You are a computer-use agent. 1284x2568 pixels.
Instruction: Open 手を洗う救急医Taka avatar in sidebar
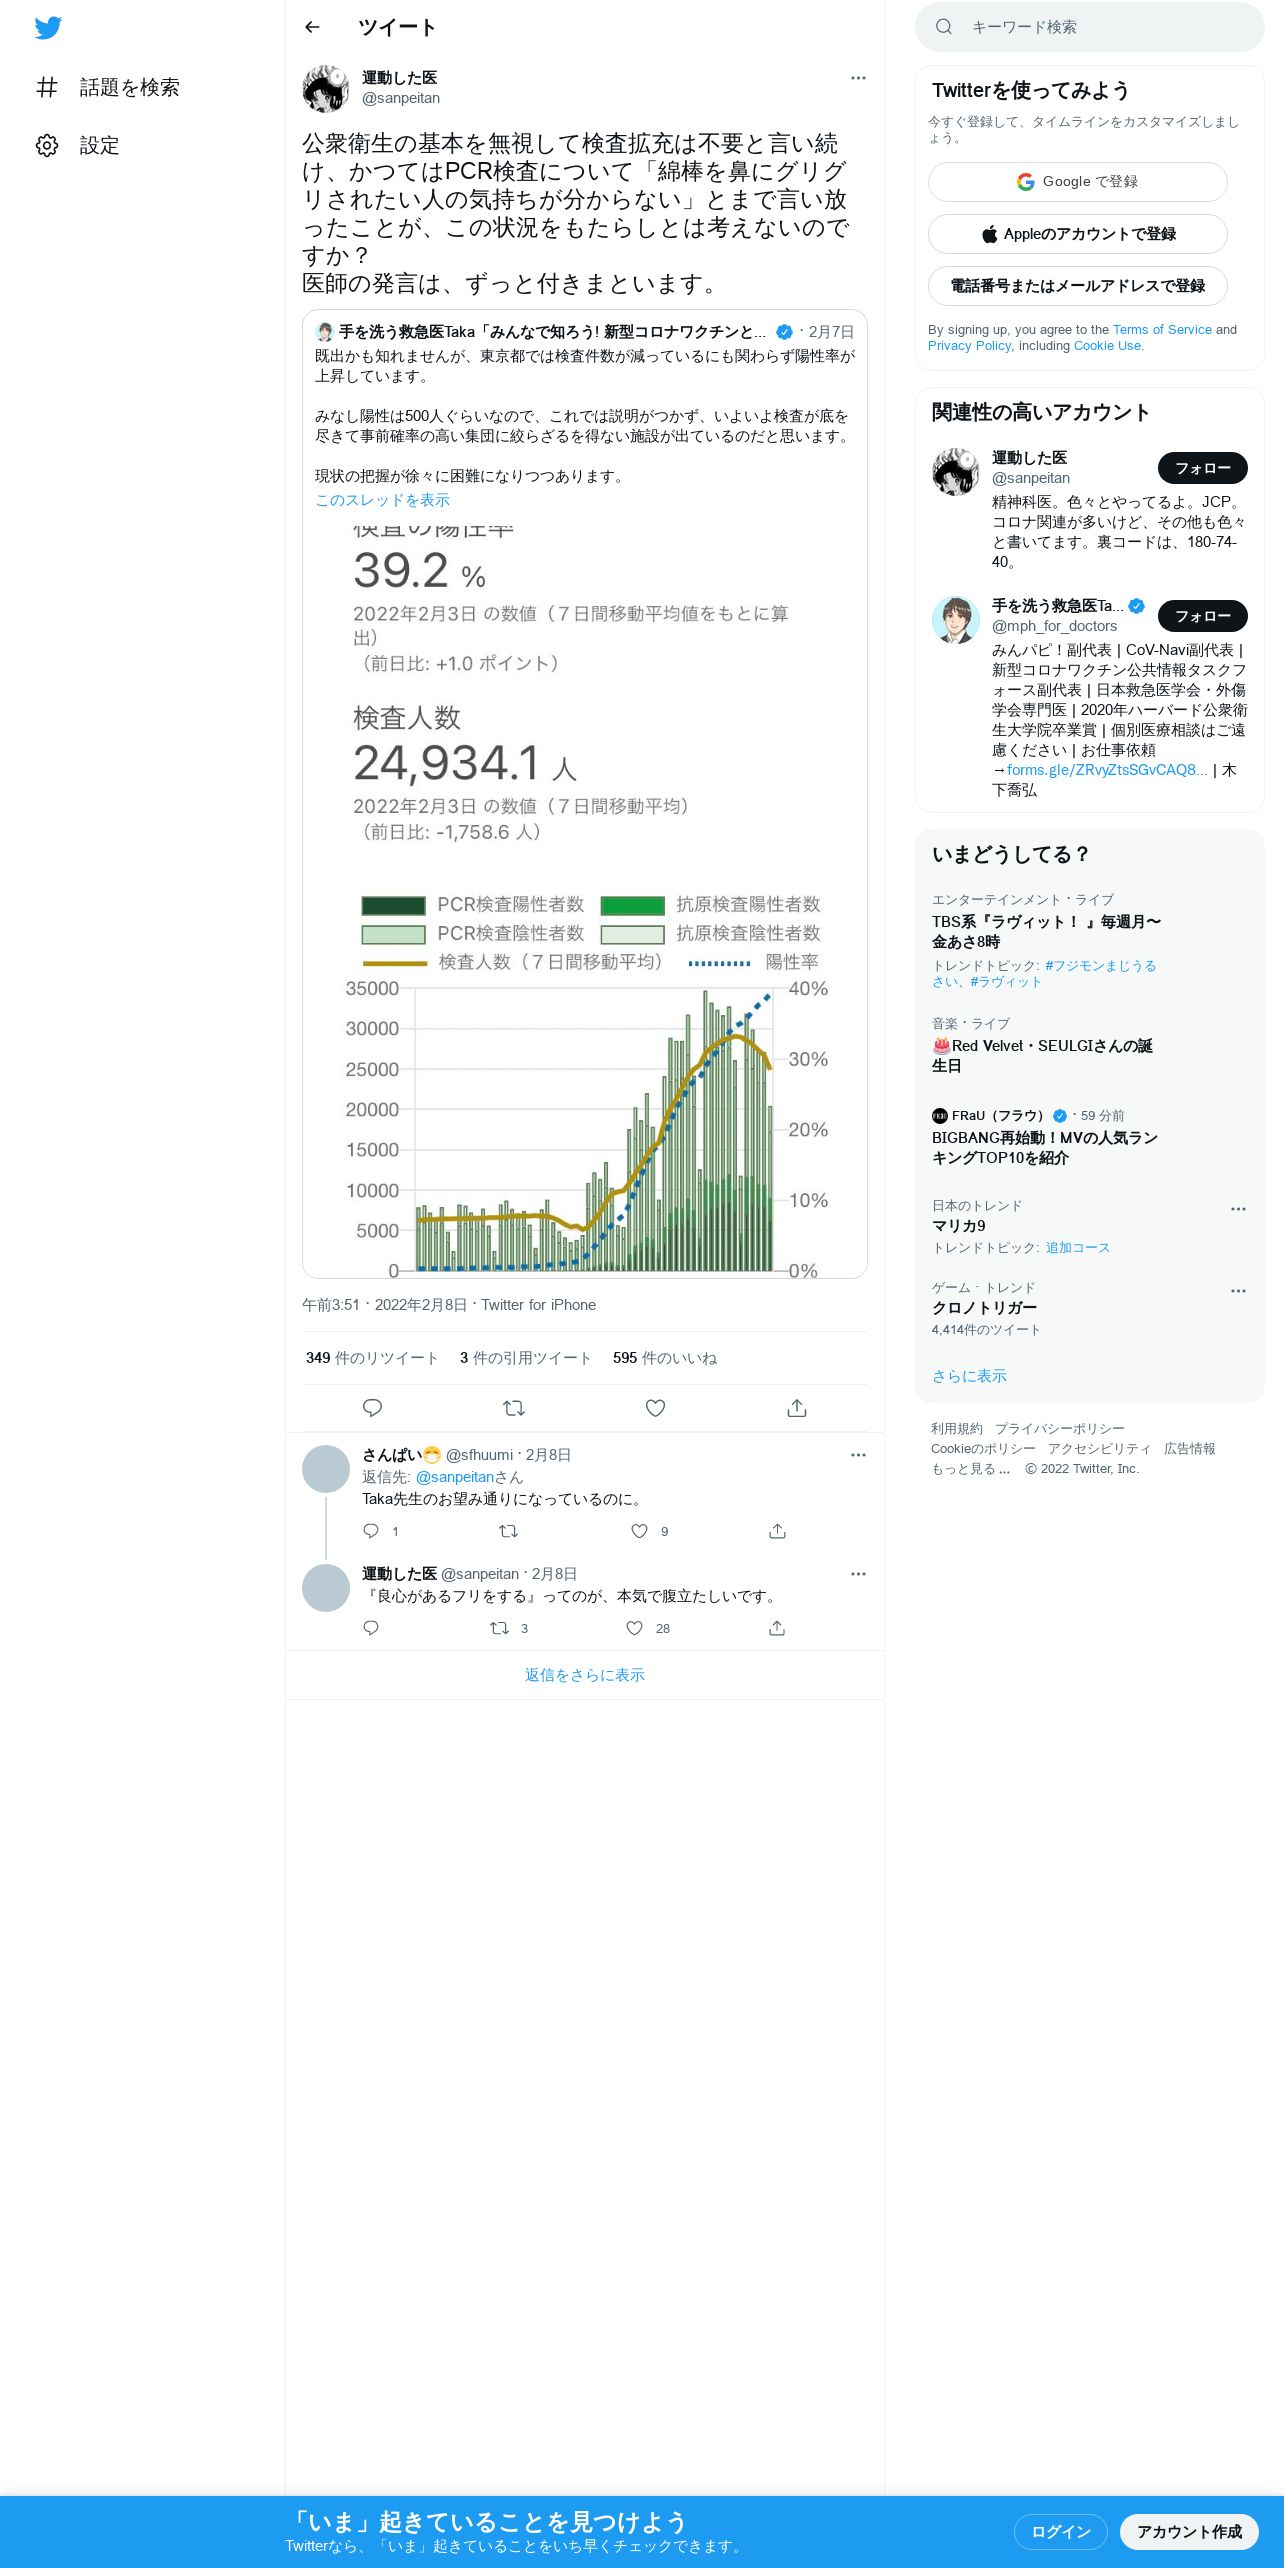pos(956,620)
